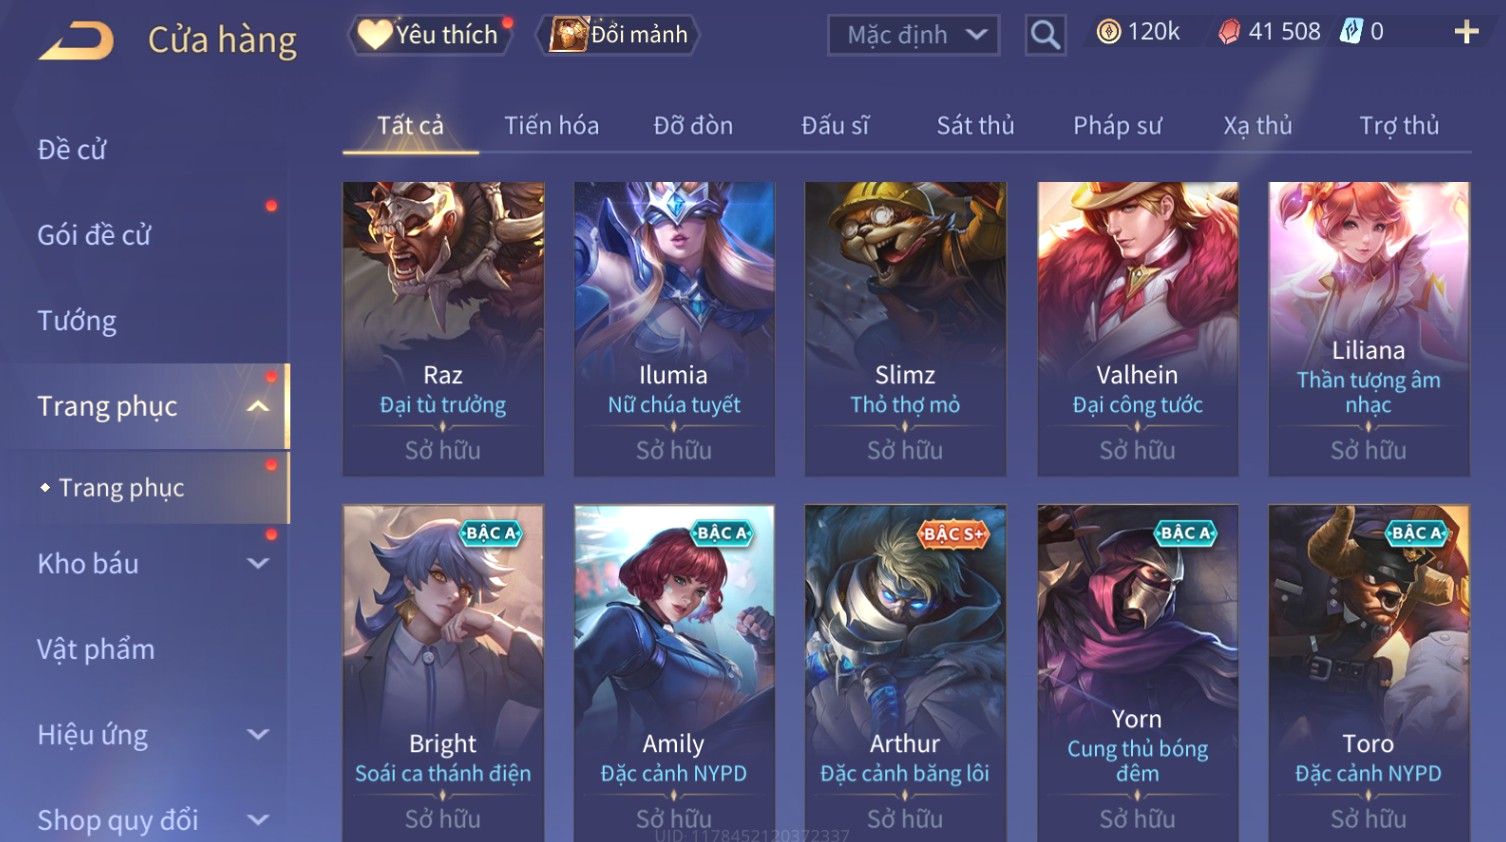This screenshot has height=842, width=1506.
Task: Open the Mặc định sort dropdown
Action: [x=913, y=35]
